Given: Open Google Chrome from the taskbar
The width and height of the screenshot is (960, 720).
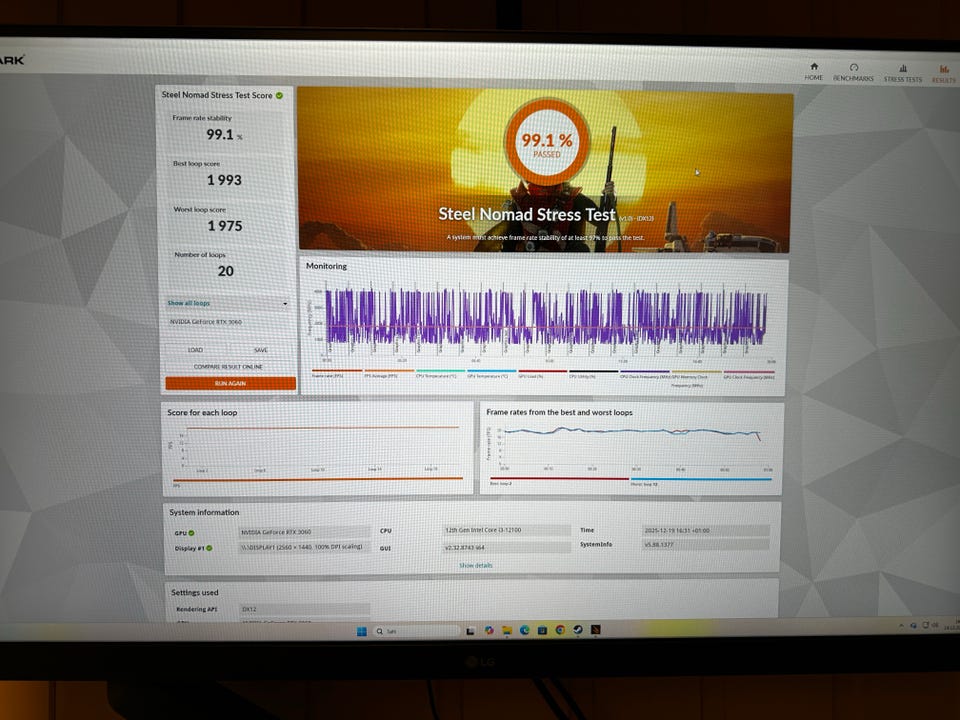Looking at the screenshot, I should [x=560, y=630].
